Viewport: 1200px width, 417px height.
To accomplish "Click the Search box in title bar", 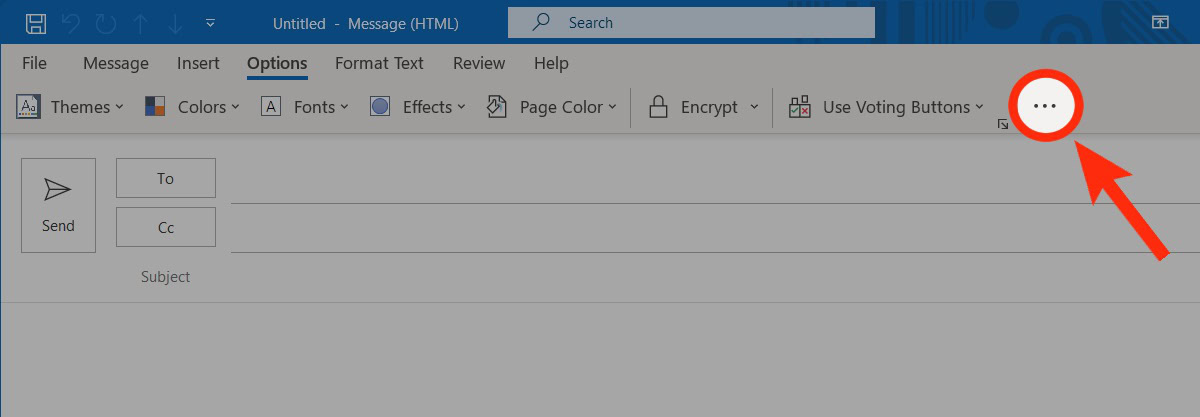I will 691,22.
